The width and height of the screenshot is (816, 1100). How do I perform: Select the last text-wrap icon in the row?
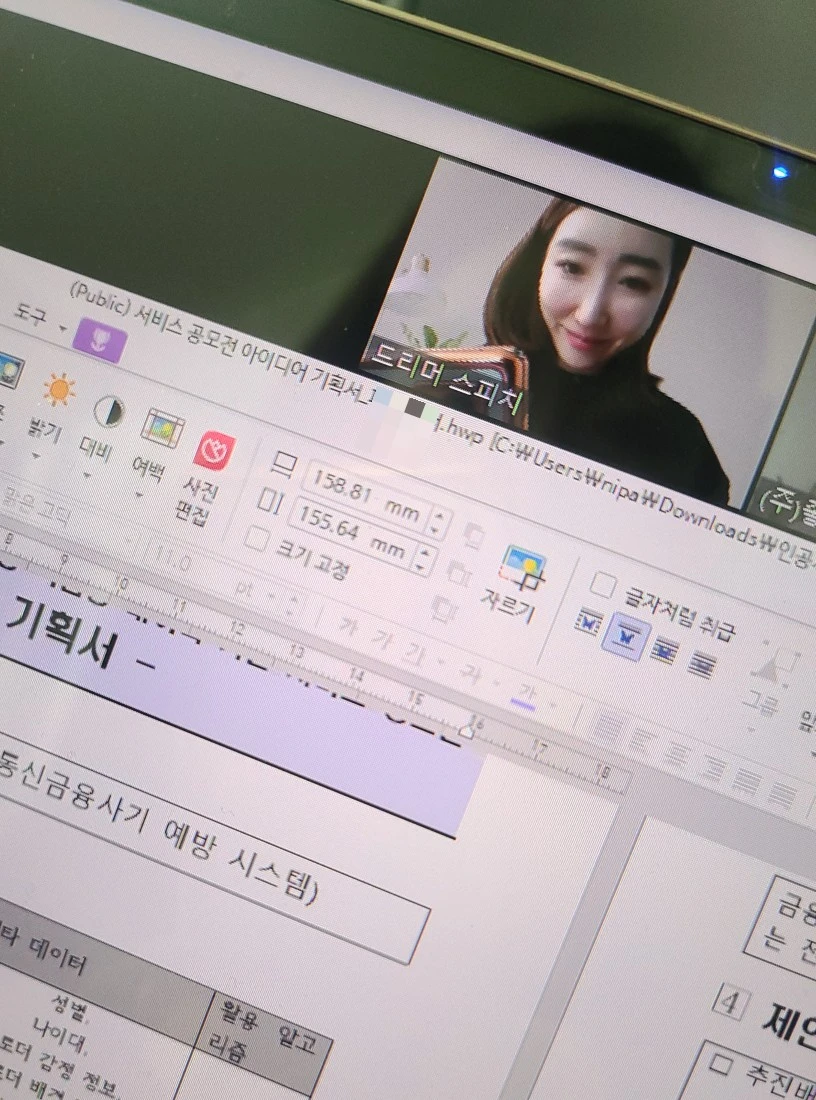701,663
